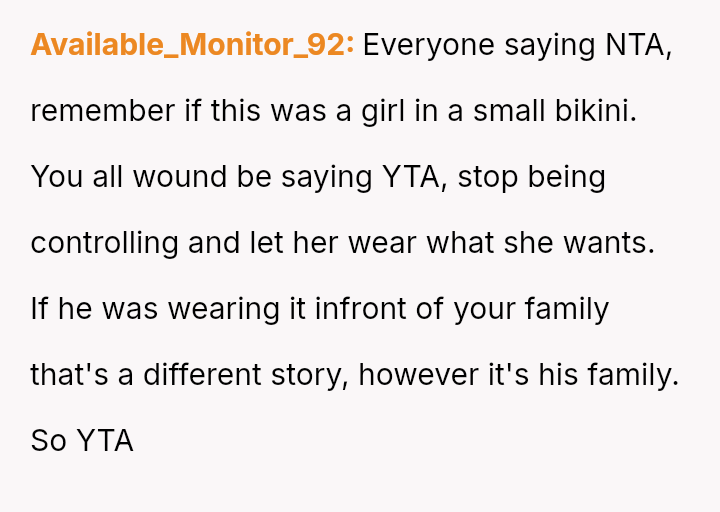Open the Available_Monitor_92 username link
This screenshot has height=512, width=720.
(x=192, y=45)
